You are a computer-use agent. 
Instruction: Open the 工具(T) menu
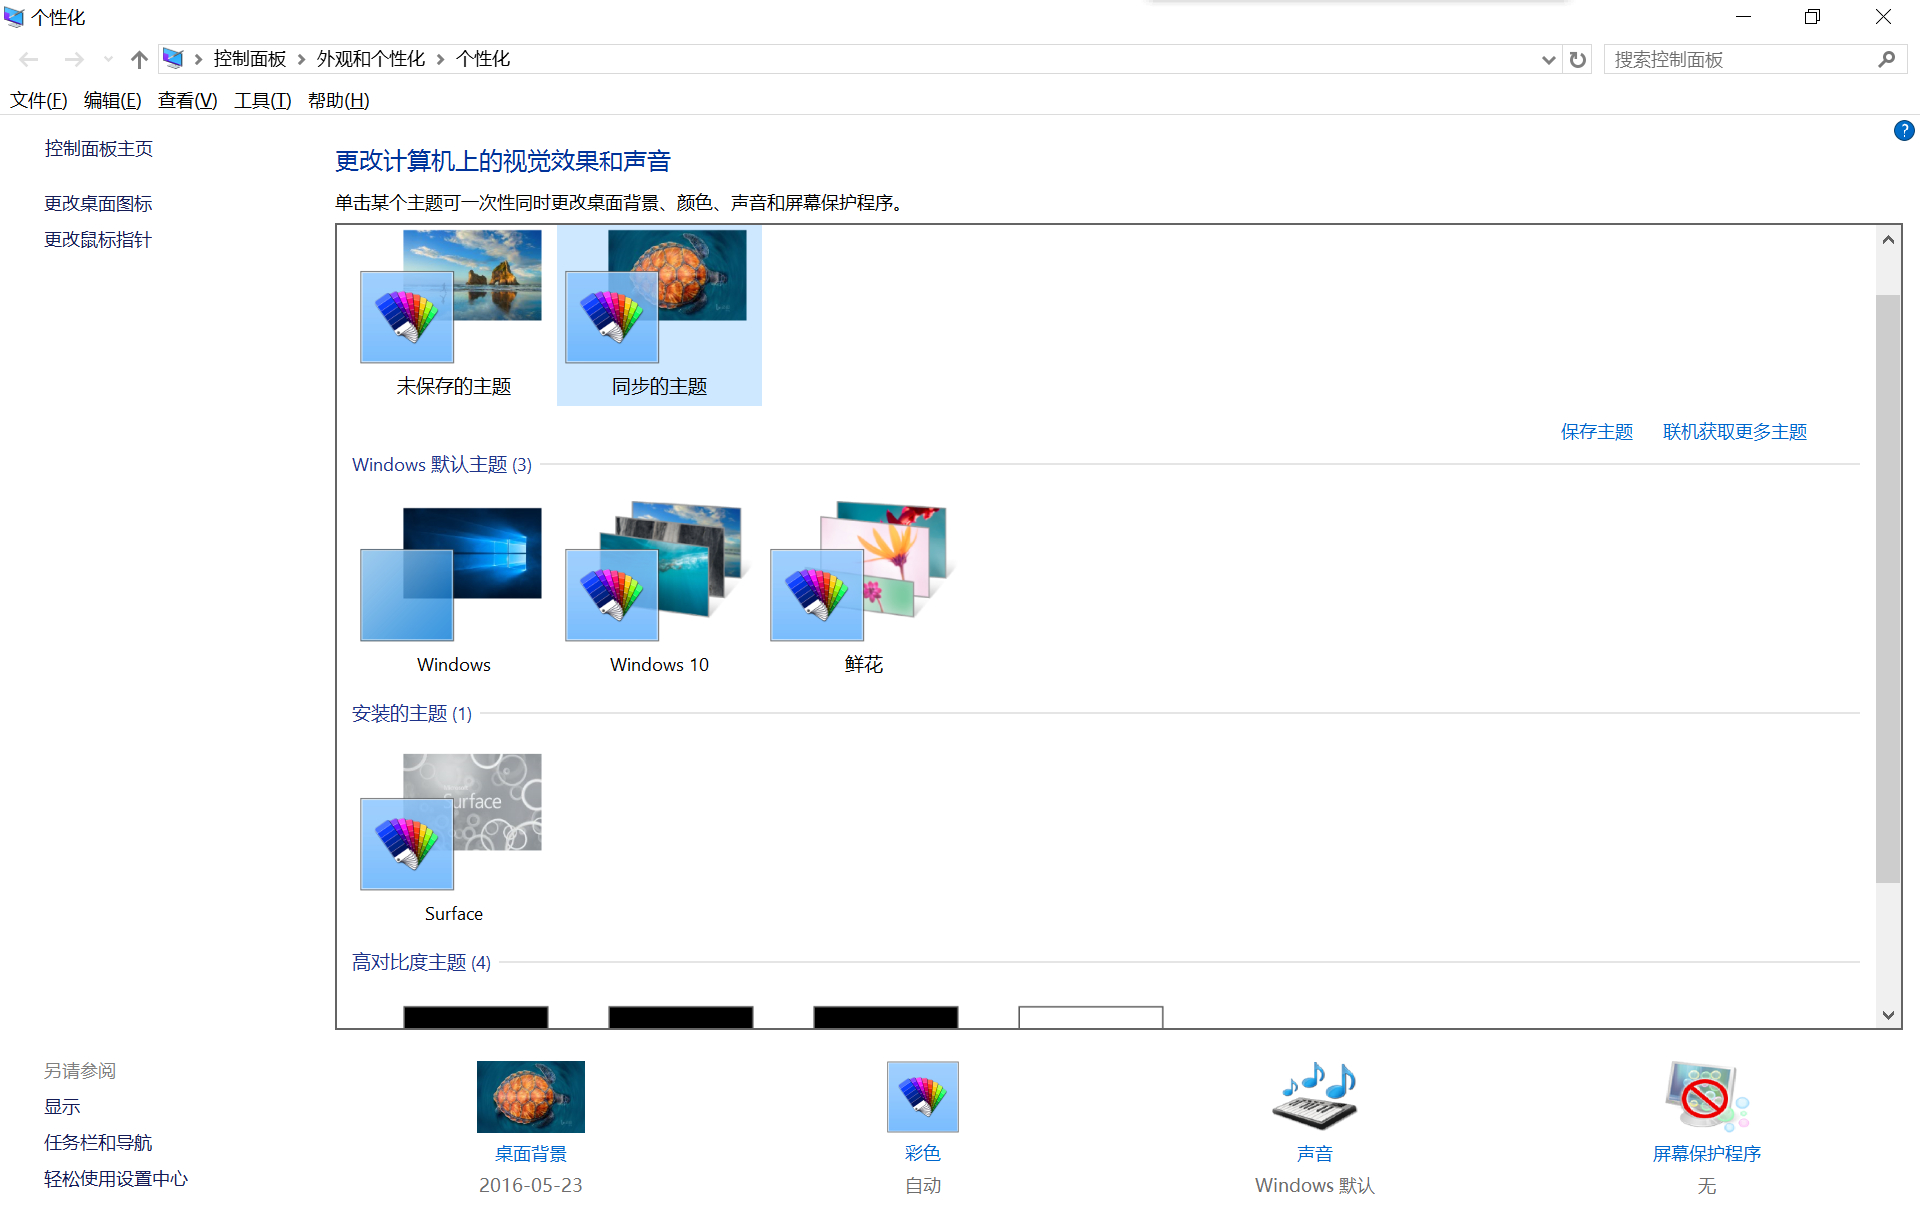262,101
